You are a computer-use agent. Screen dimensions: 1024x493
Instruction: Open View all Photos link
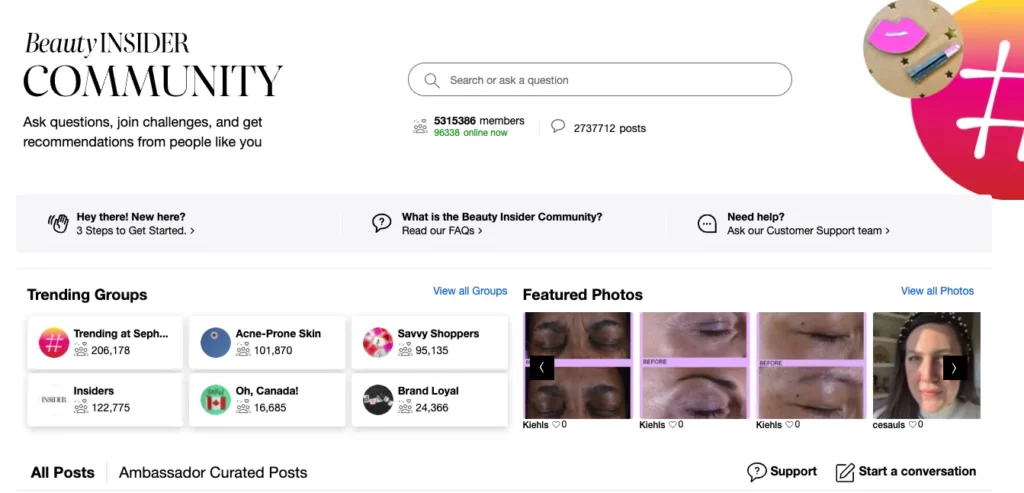[937, 291]
